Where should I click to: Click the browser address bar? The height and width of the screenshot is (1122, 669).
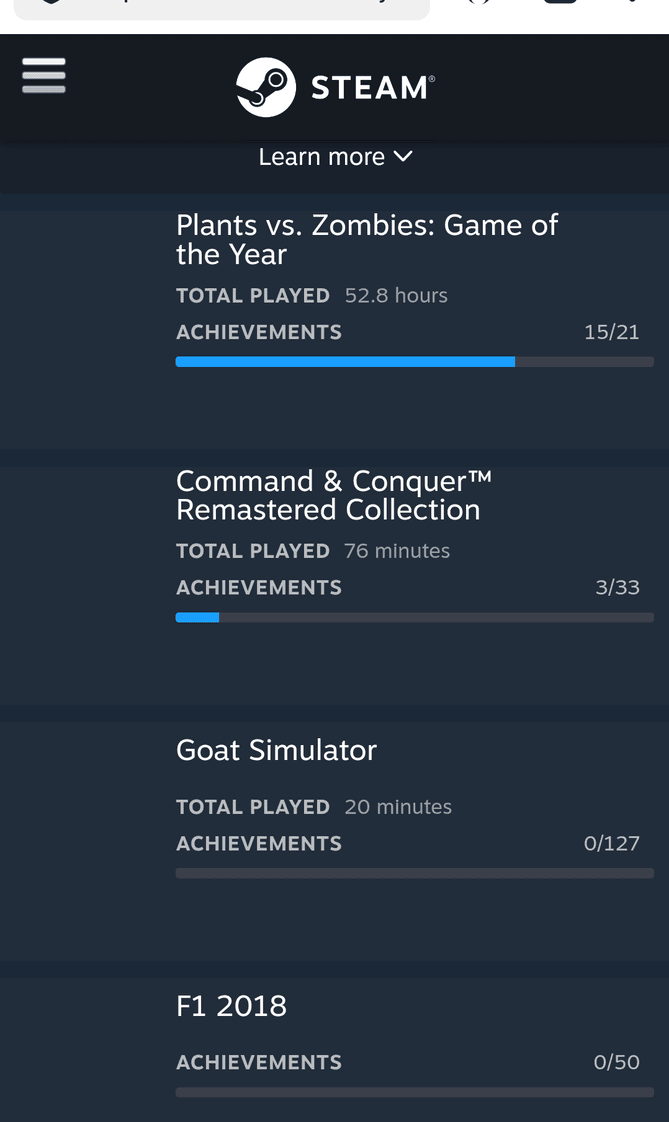(x=222, y=7)
